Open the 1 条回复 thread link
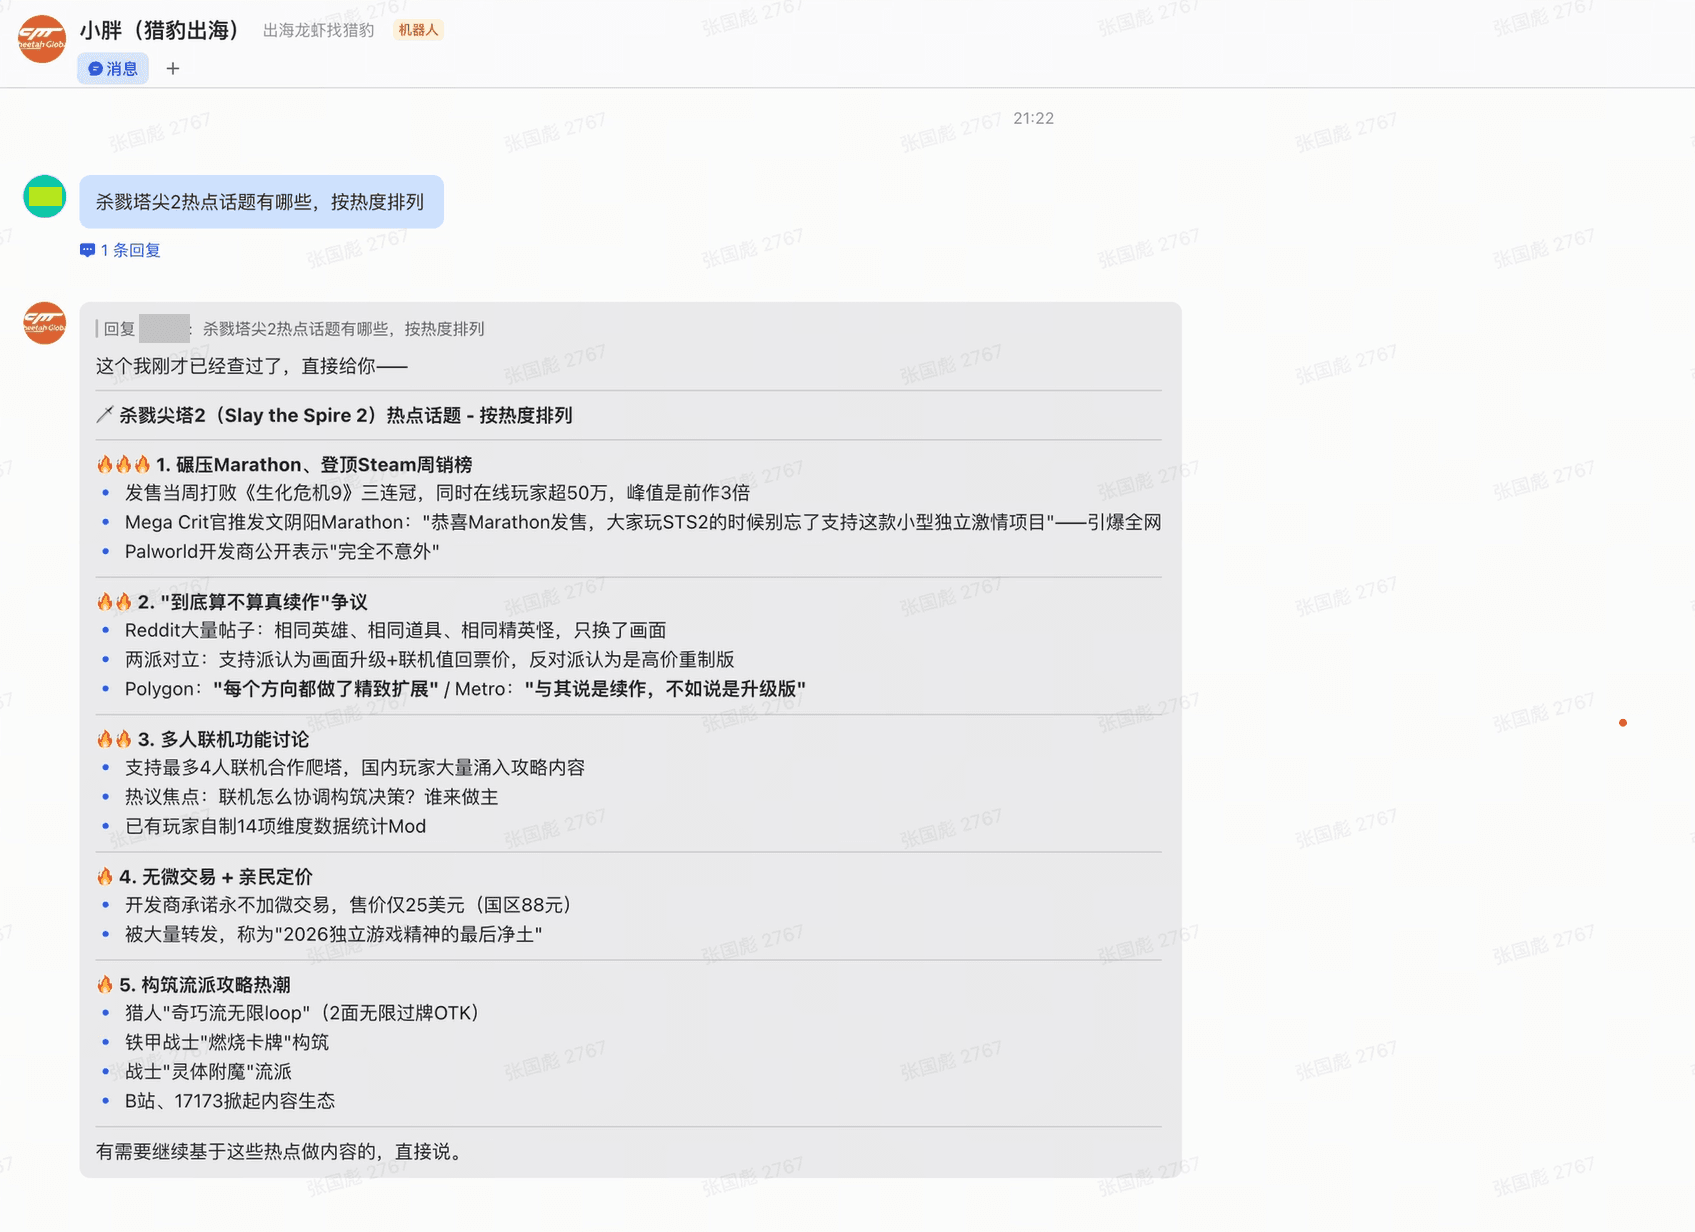The image size is (1695, 1232). [121, 250]
